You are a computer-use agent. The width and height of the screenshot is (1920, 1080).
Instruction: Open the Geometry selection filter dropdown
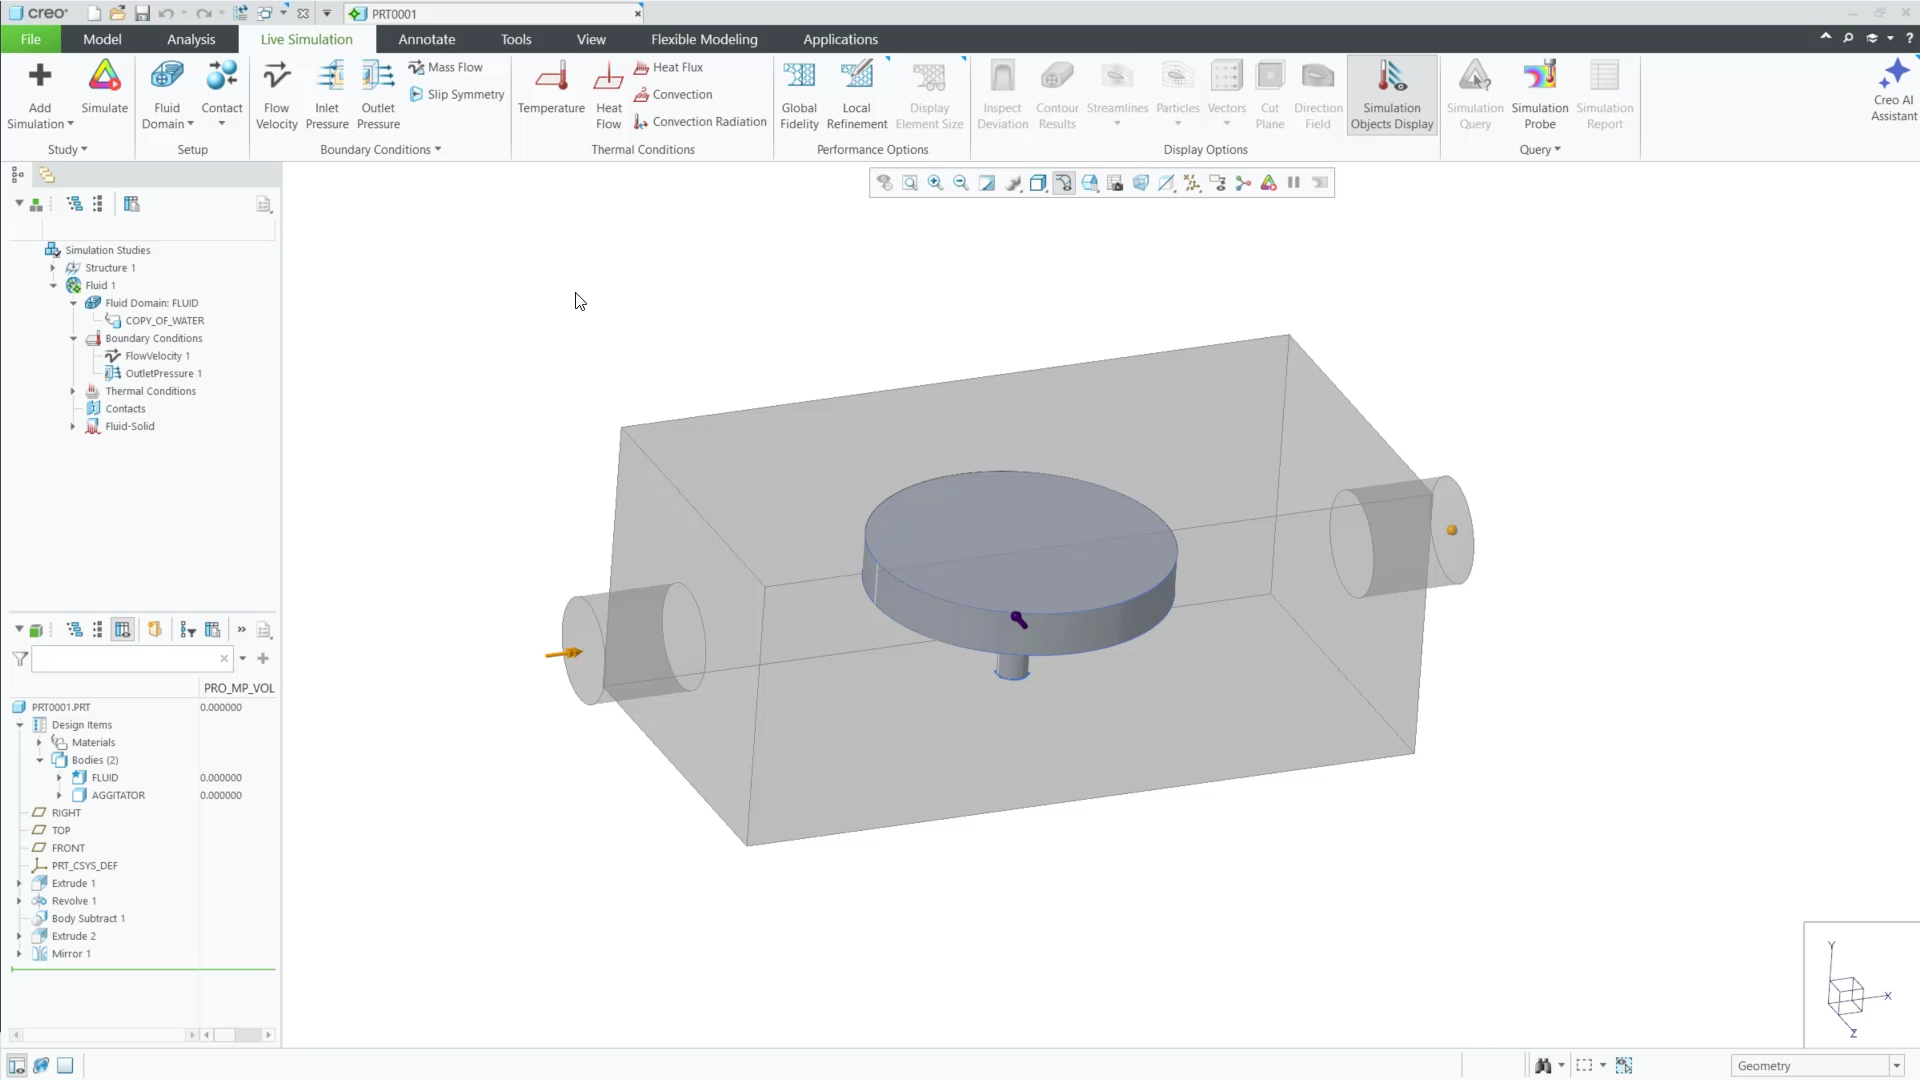tap(1896, 1066)
